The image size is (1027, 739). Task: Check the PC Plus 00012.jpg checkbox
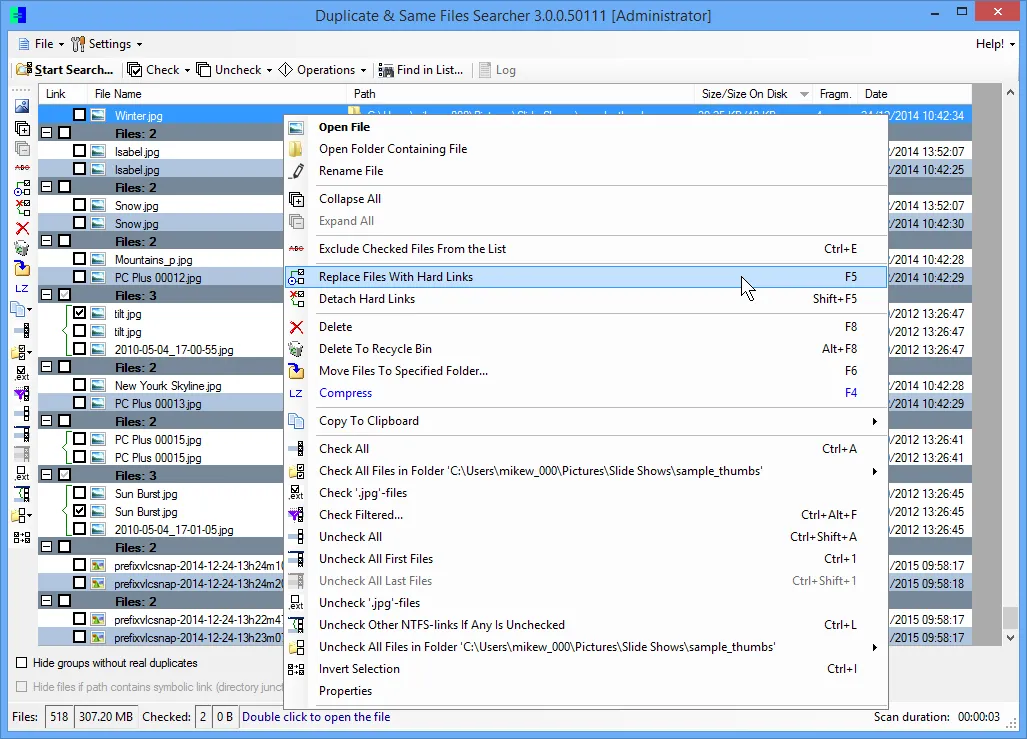coord(79,276)
